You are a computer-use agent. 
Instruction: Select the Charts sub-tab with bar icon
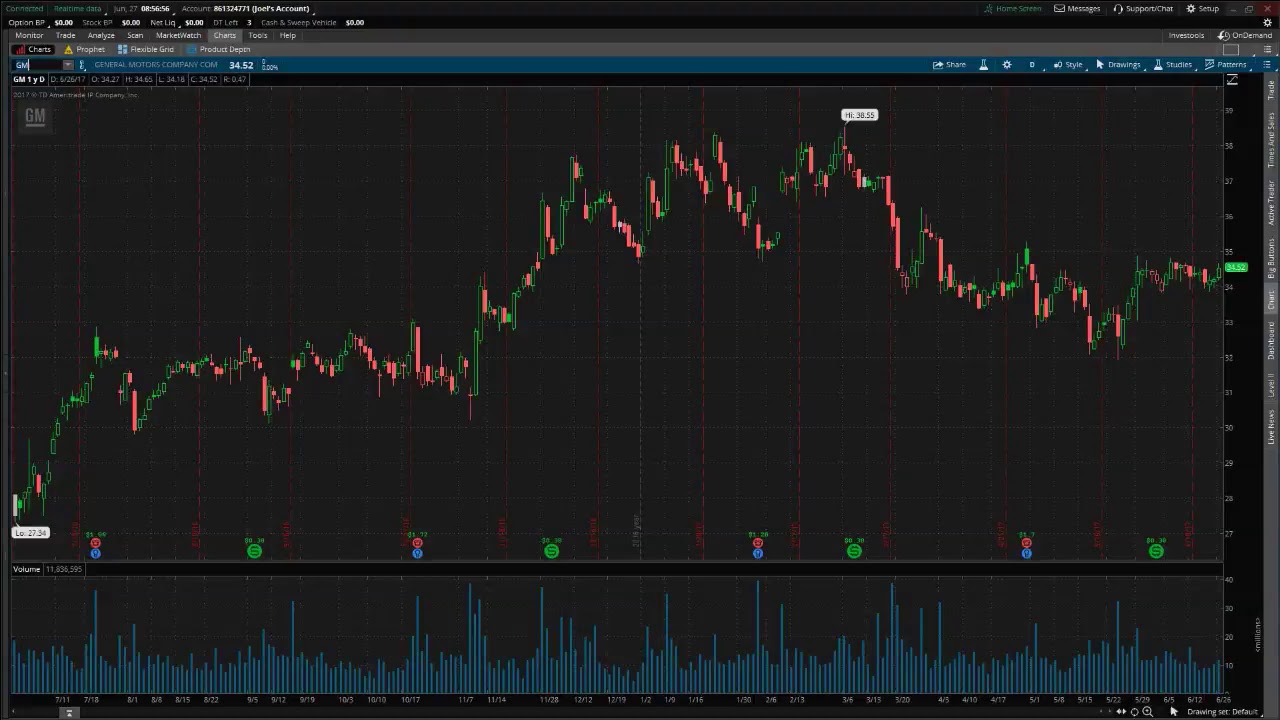click(33, 49)
